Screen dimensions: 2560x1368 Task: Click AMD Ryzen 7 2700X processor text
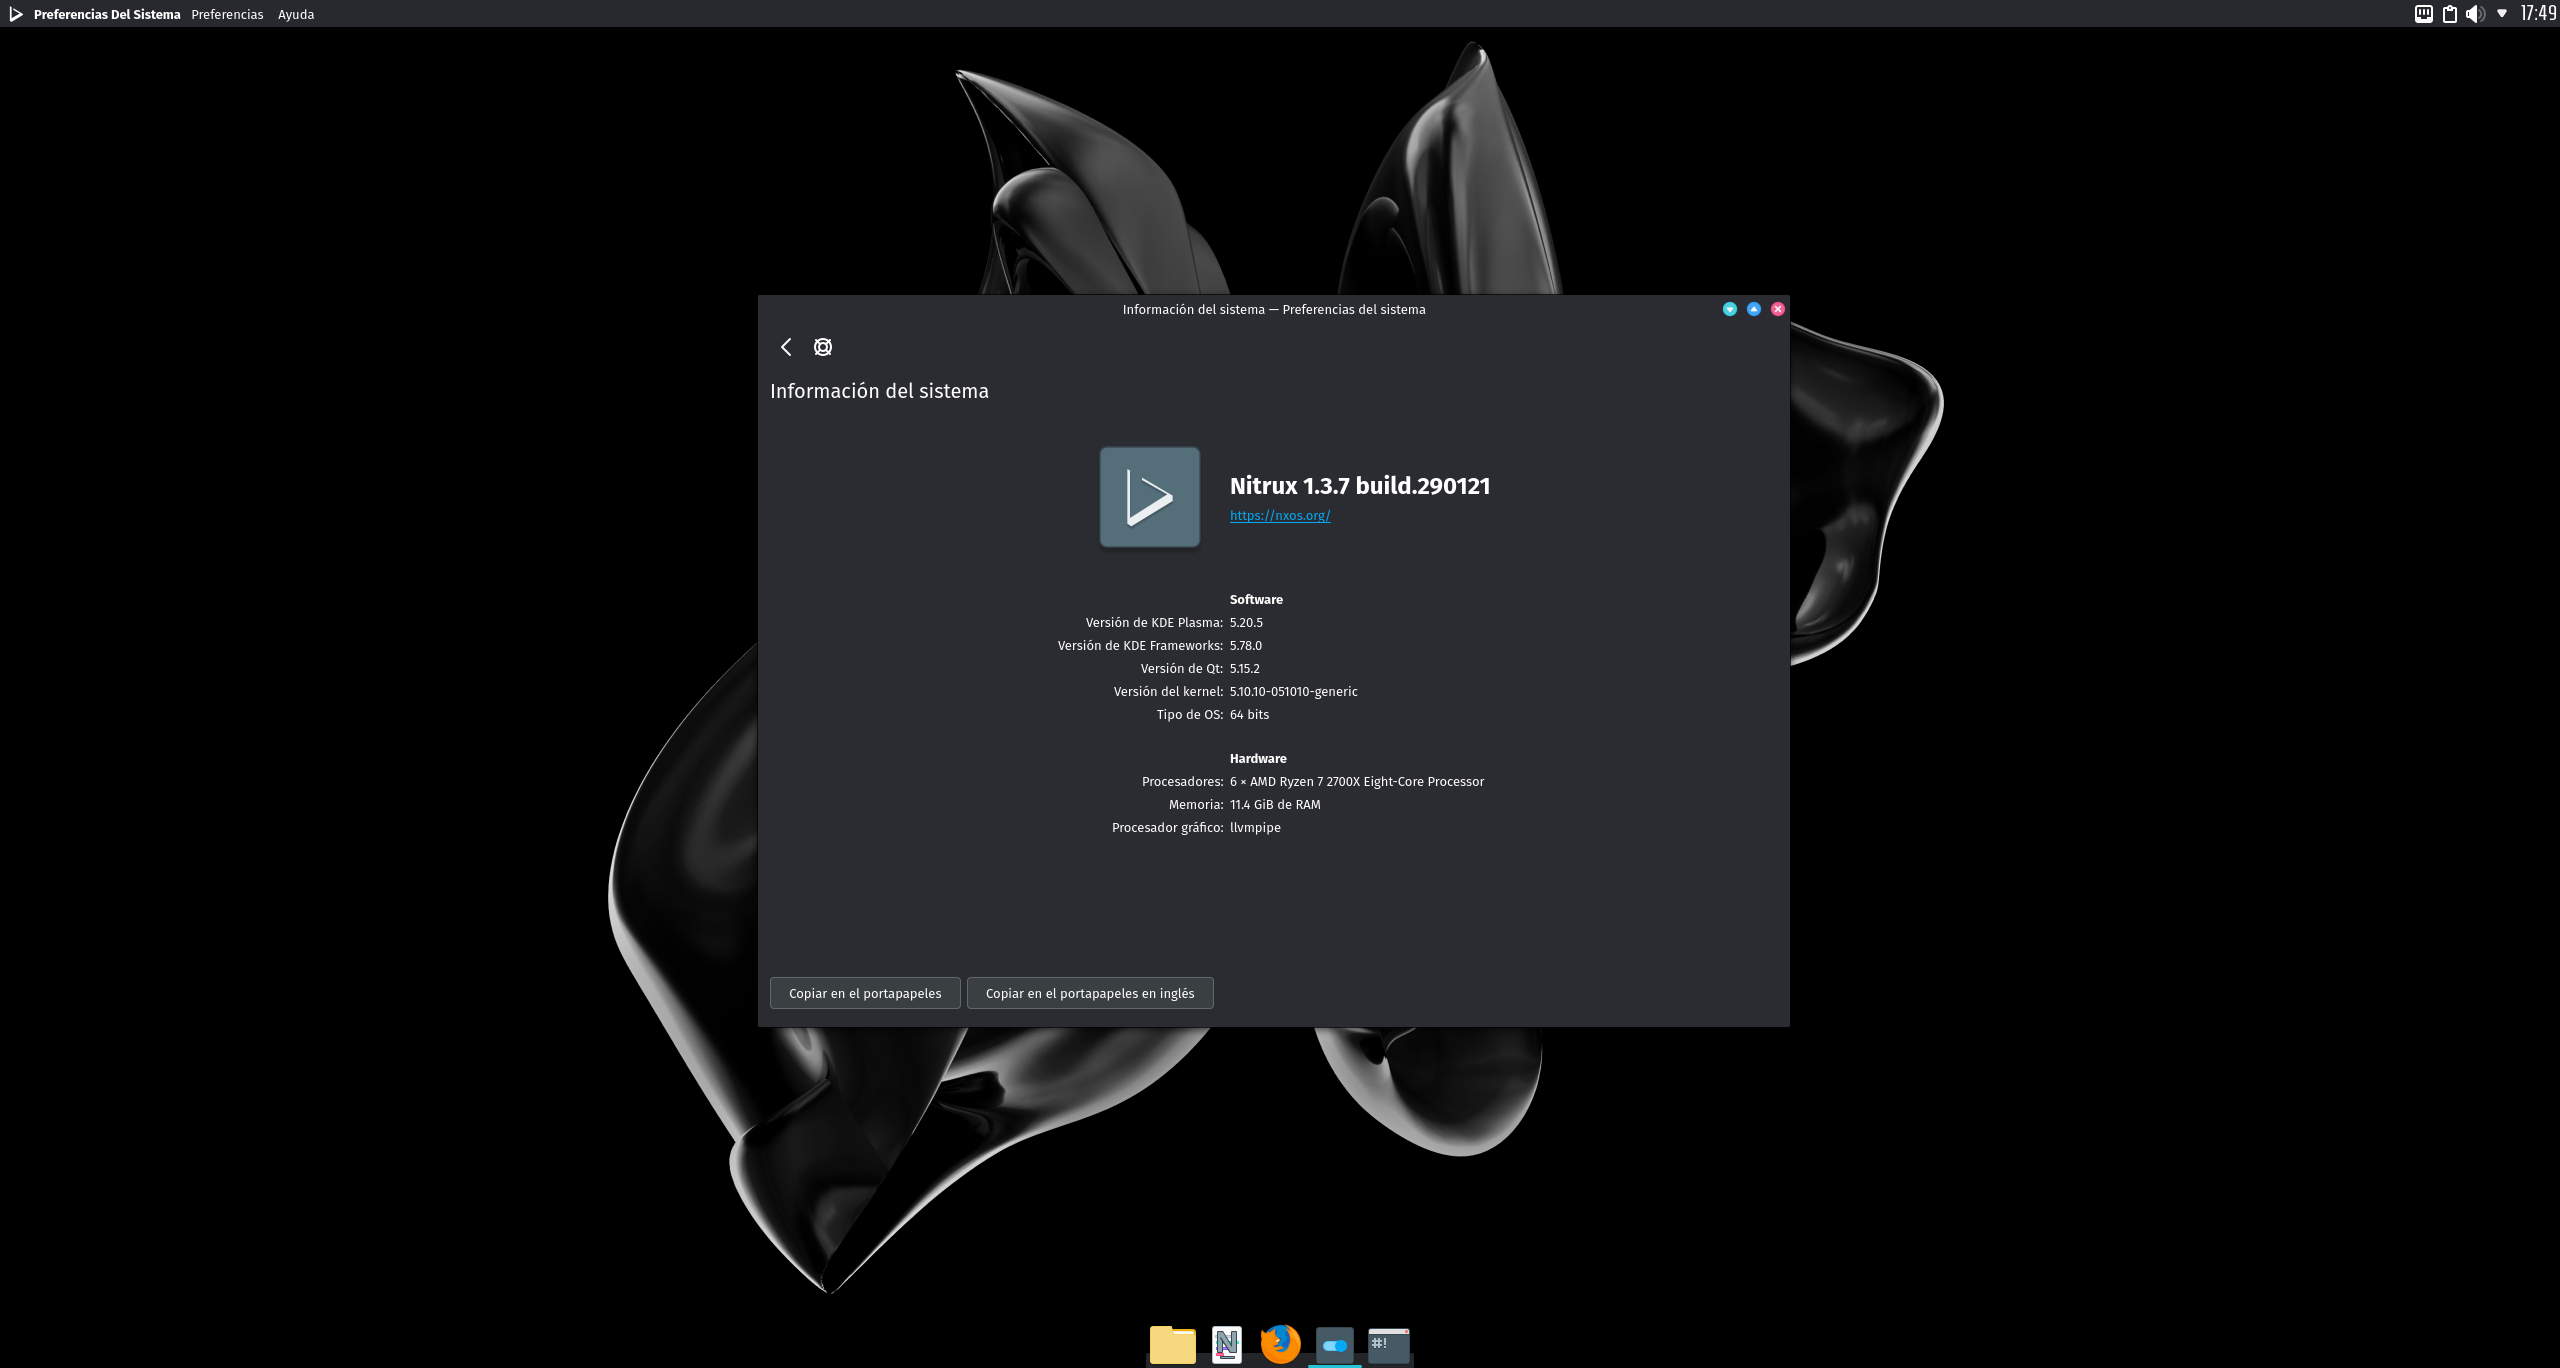(1357, 781)
